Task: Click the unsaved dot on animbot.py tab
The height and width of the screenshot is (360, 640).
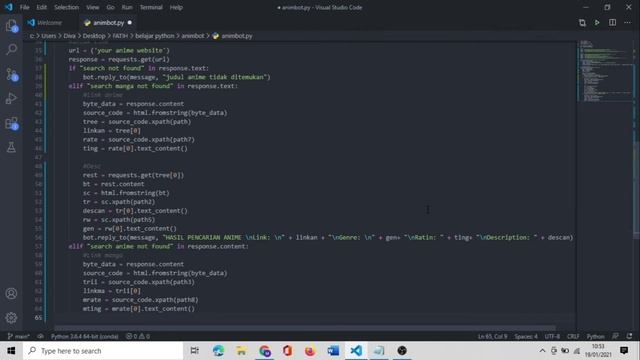Action: pyautogui.click(x=130, y=23)
